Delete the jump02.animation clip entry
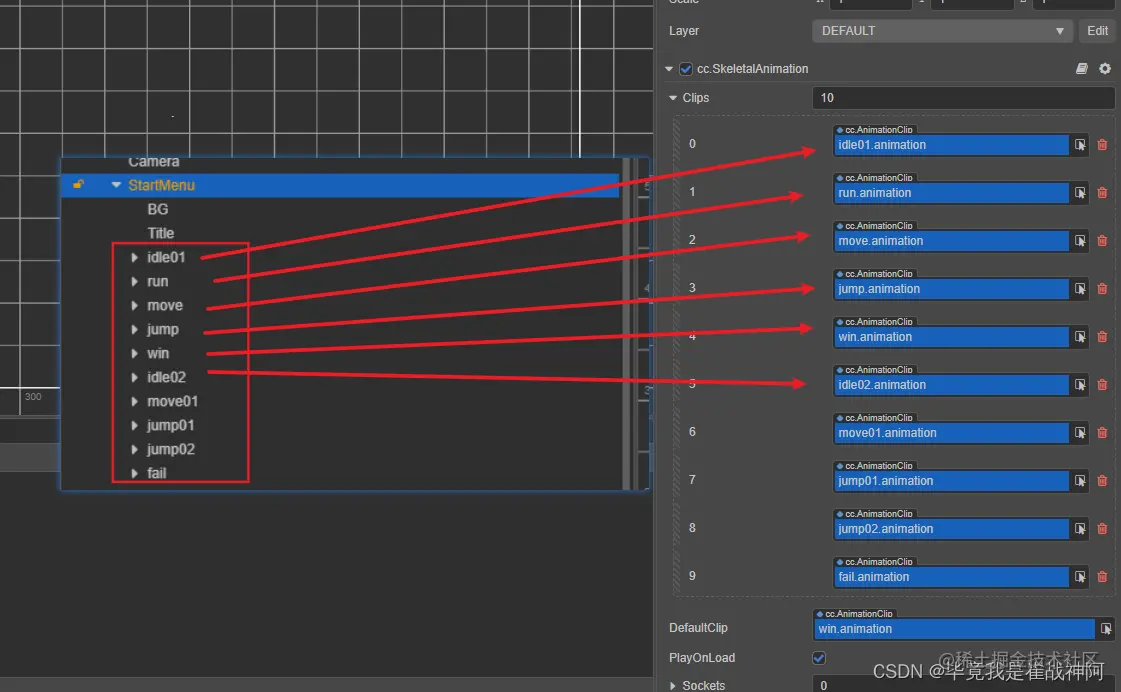 click(x=1102, y=529)
